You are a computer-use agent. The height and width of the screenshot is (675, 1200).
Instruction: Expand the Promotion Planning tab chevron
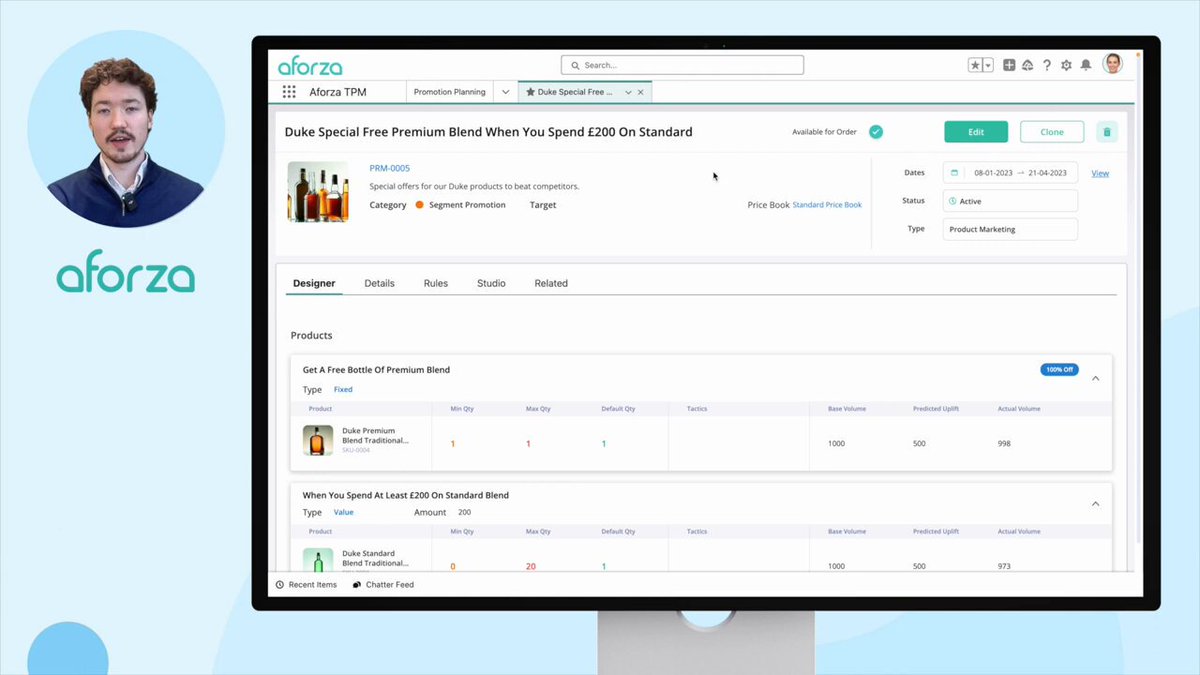coord(506,92)
